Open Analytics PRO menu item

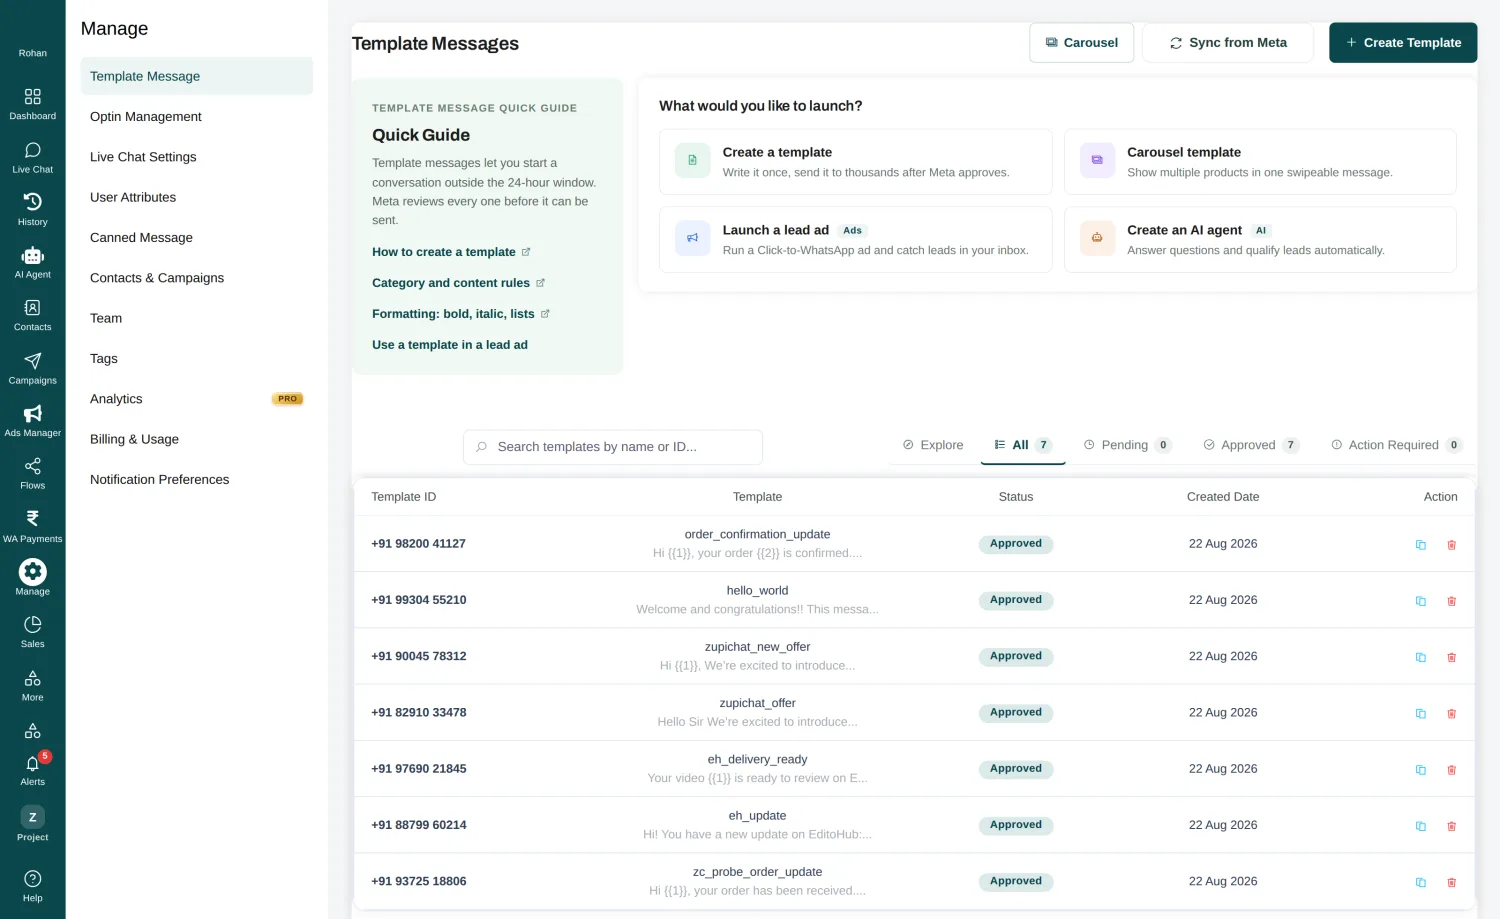pyautogui.click(x=196, y=399)
